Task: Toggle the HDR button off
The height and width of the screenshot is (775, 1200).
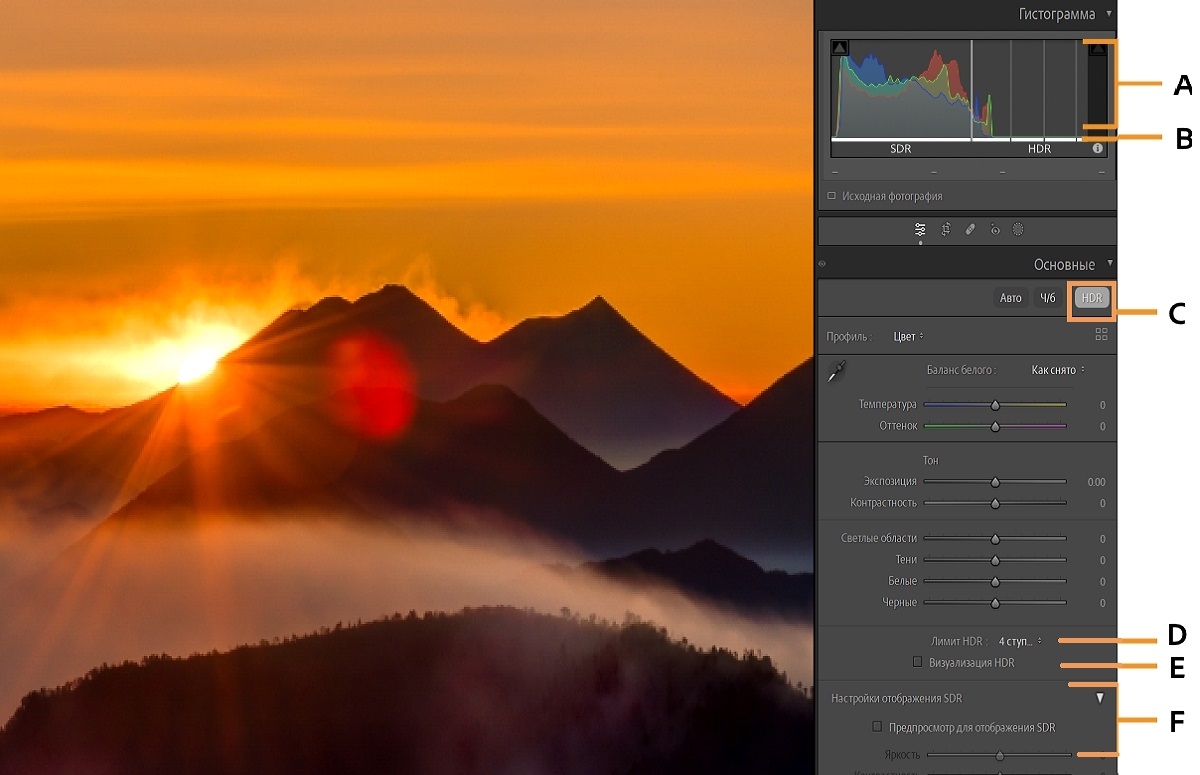Action: point(1091,298)
